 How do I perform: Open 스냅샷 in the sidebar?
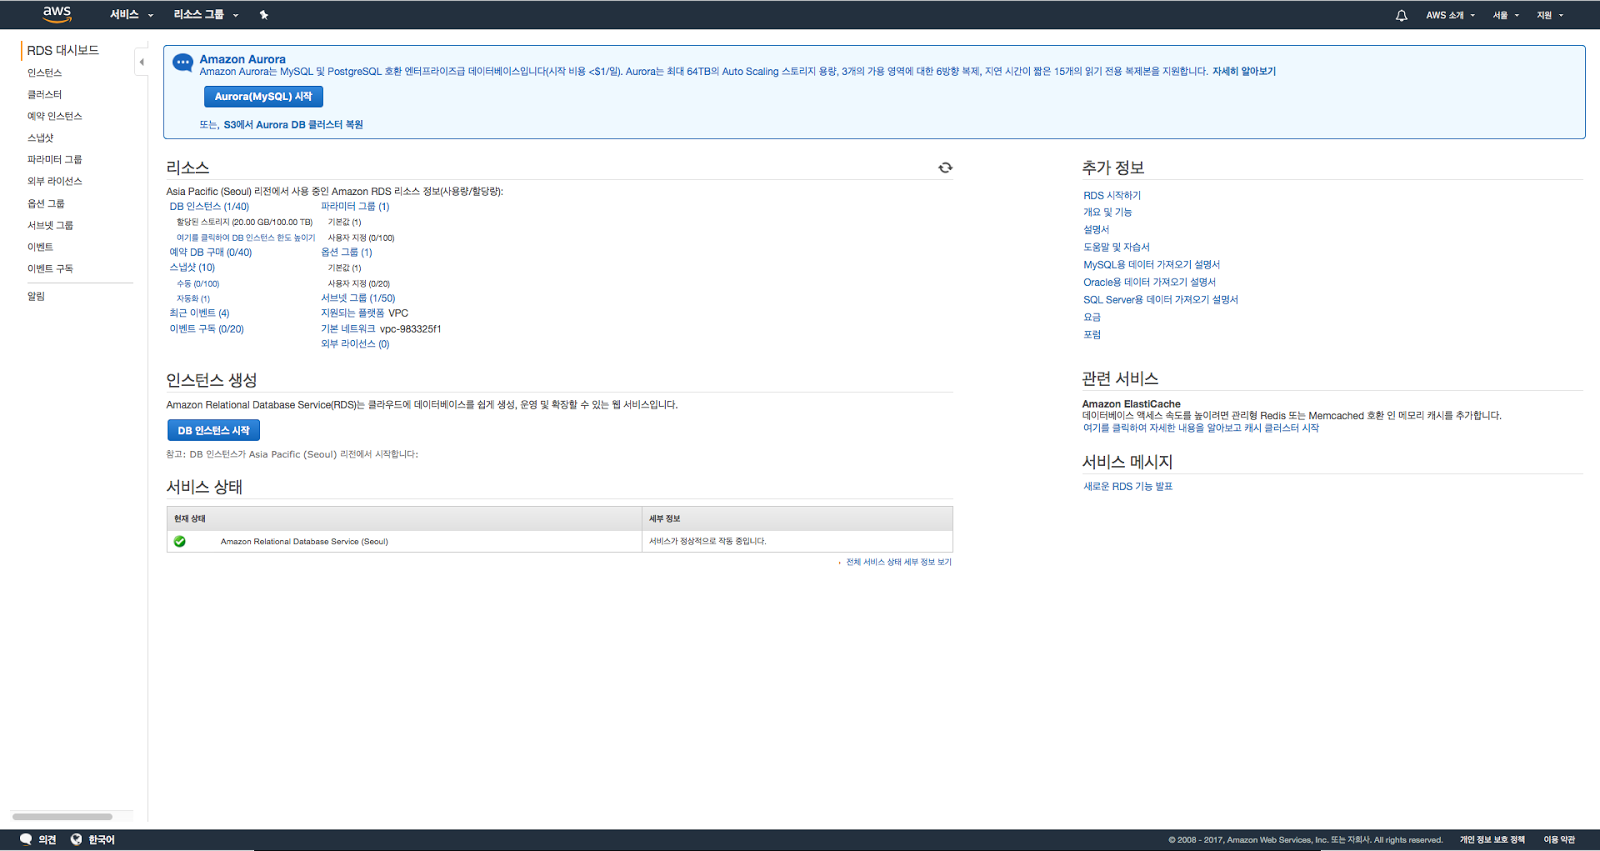[40, 138]
